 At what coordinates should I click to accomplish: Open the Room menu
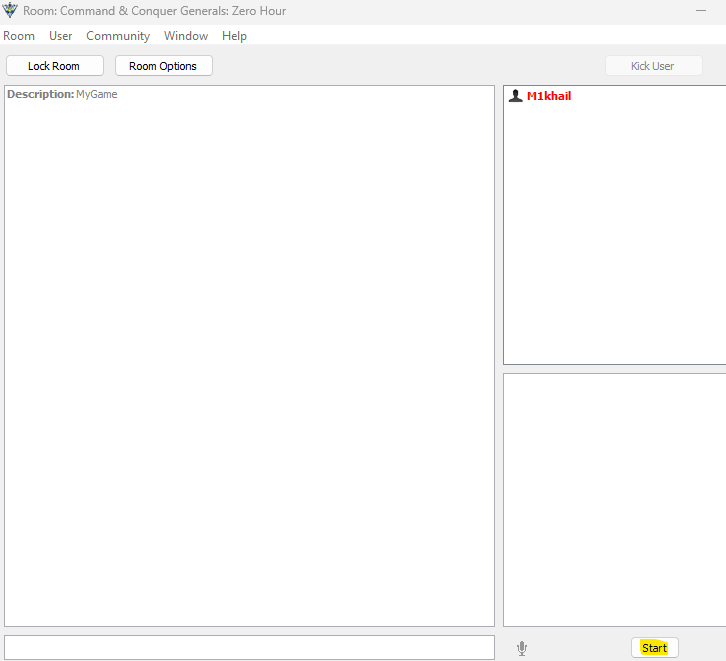(19, 36)
